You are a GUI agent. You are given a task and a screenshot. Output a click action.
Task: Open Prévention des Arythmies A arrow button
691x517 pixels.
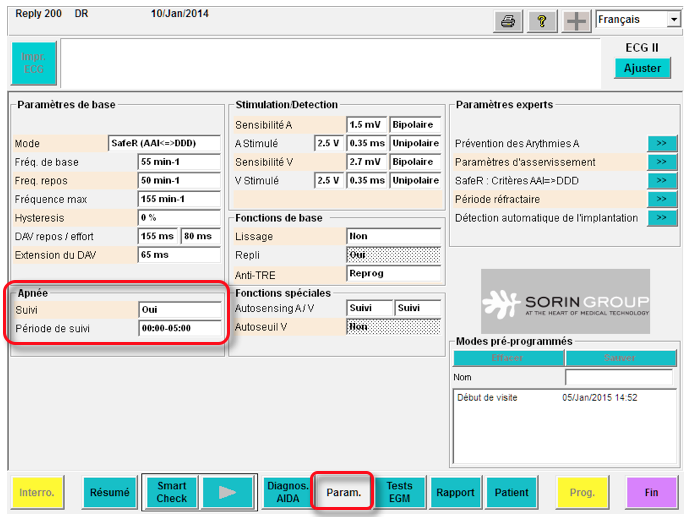click(x=662, y=143)
